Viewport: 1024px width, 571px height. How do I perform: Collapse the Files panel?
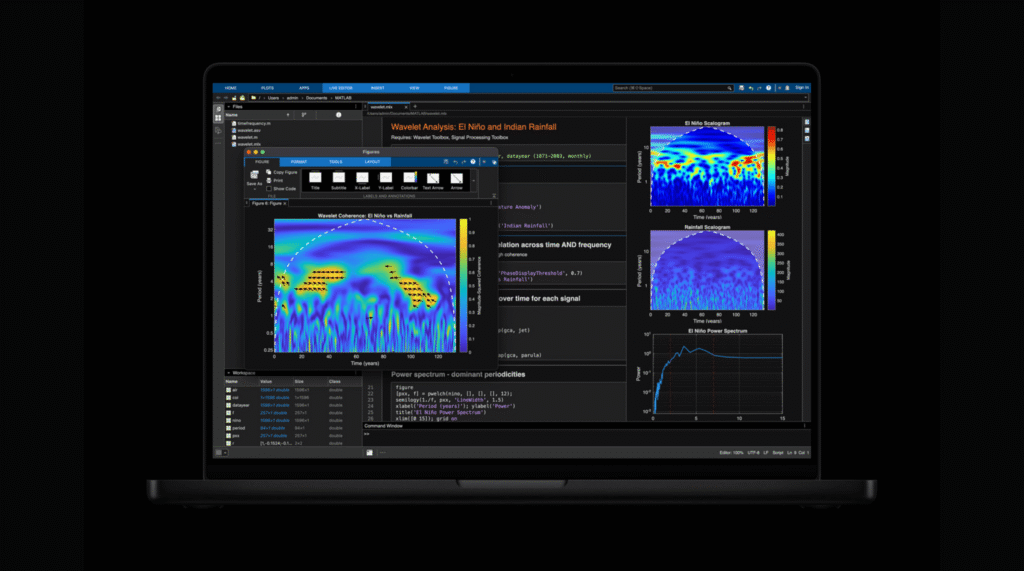pos(228,106)
